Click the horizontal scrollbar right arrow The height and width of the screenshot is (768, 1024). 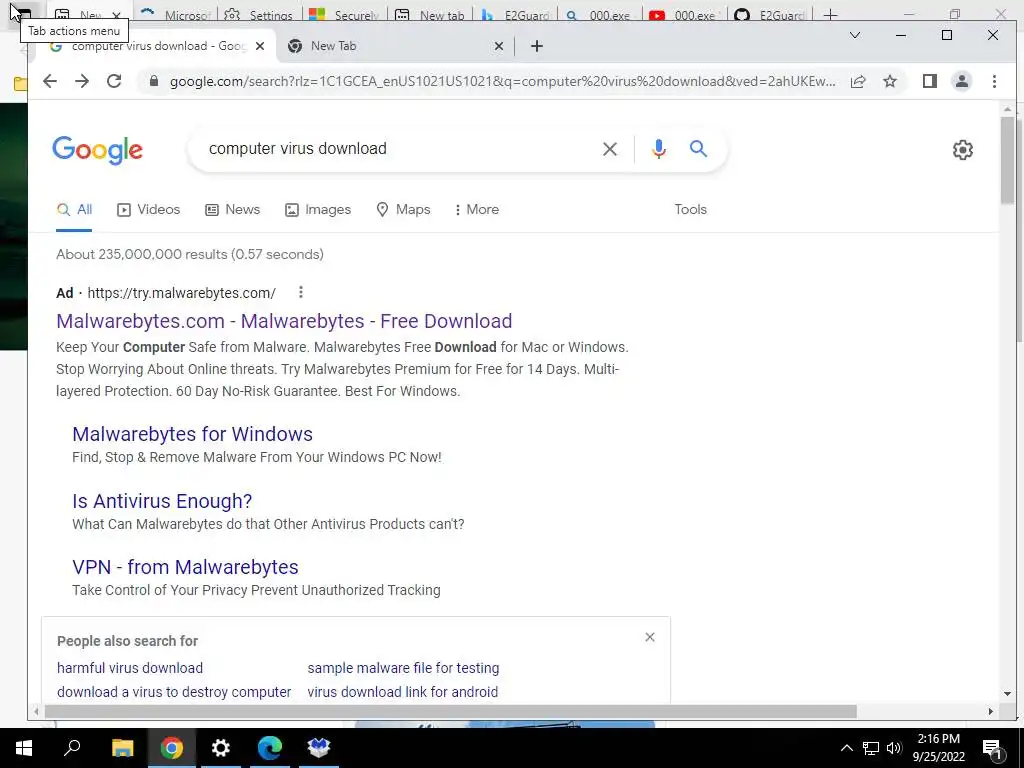(x=991, y=711)
